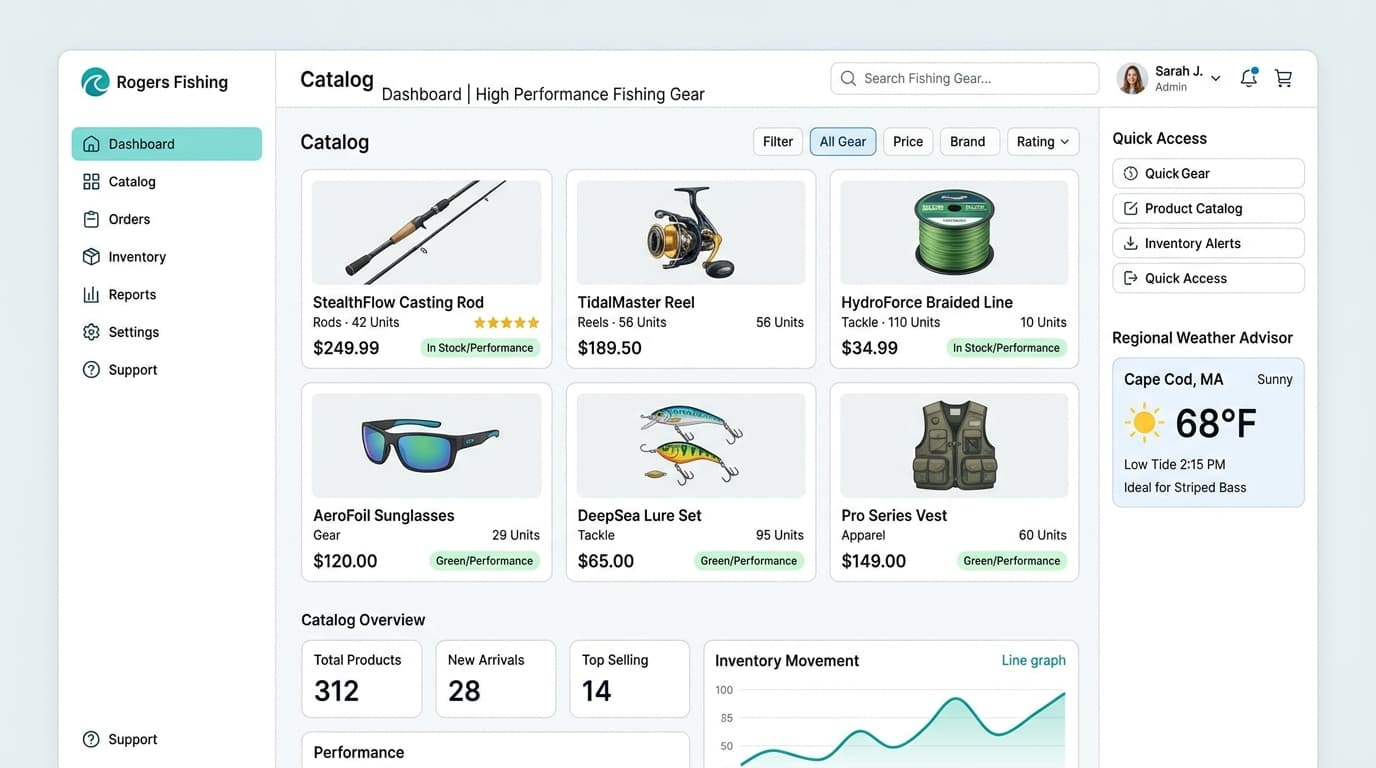Open the TidalMaster Reel product image
This screenshot has height=768, width=1376.
coord(691,232)
